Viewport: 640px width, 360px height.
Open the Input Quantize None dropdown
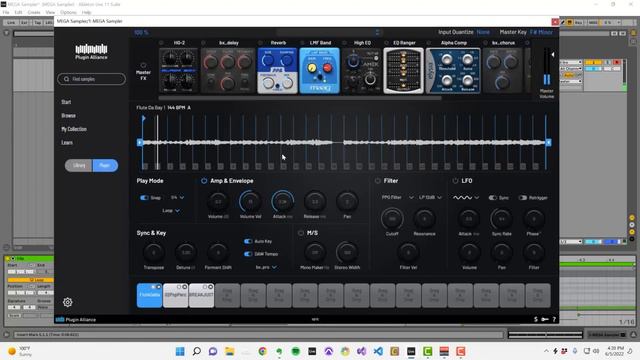tap(483, 32)
